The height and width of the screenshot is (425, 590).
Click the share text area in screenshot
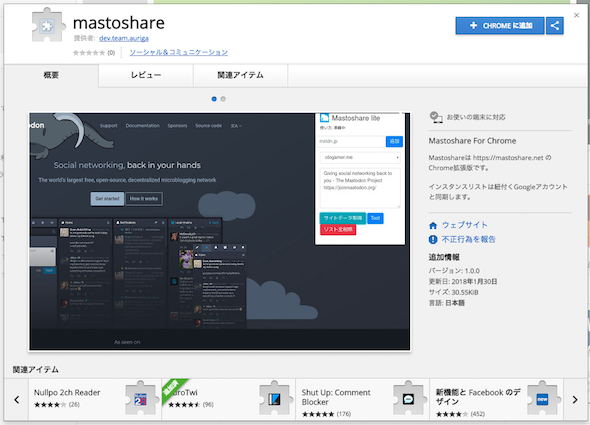[360, 188]
